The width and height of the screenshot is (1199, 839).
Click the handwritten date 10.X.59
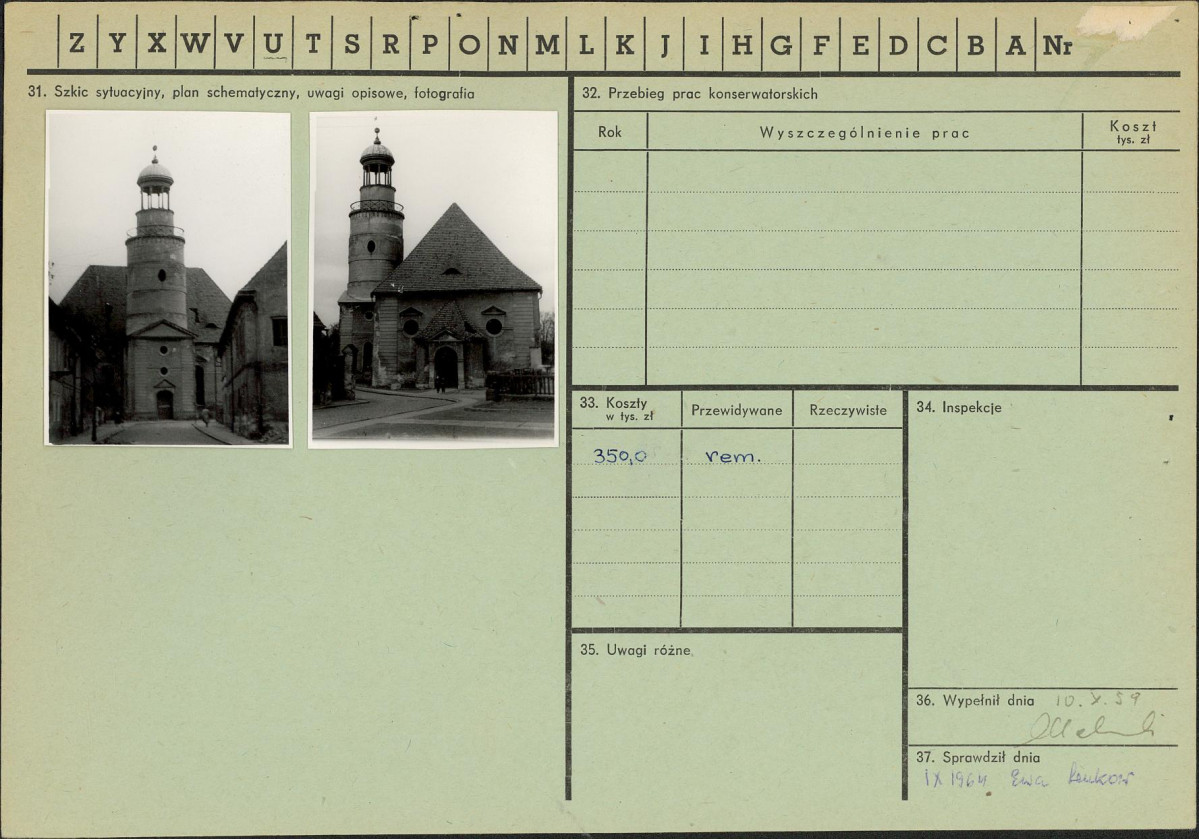(1098, 699)
